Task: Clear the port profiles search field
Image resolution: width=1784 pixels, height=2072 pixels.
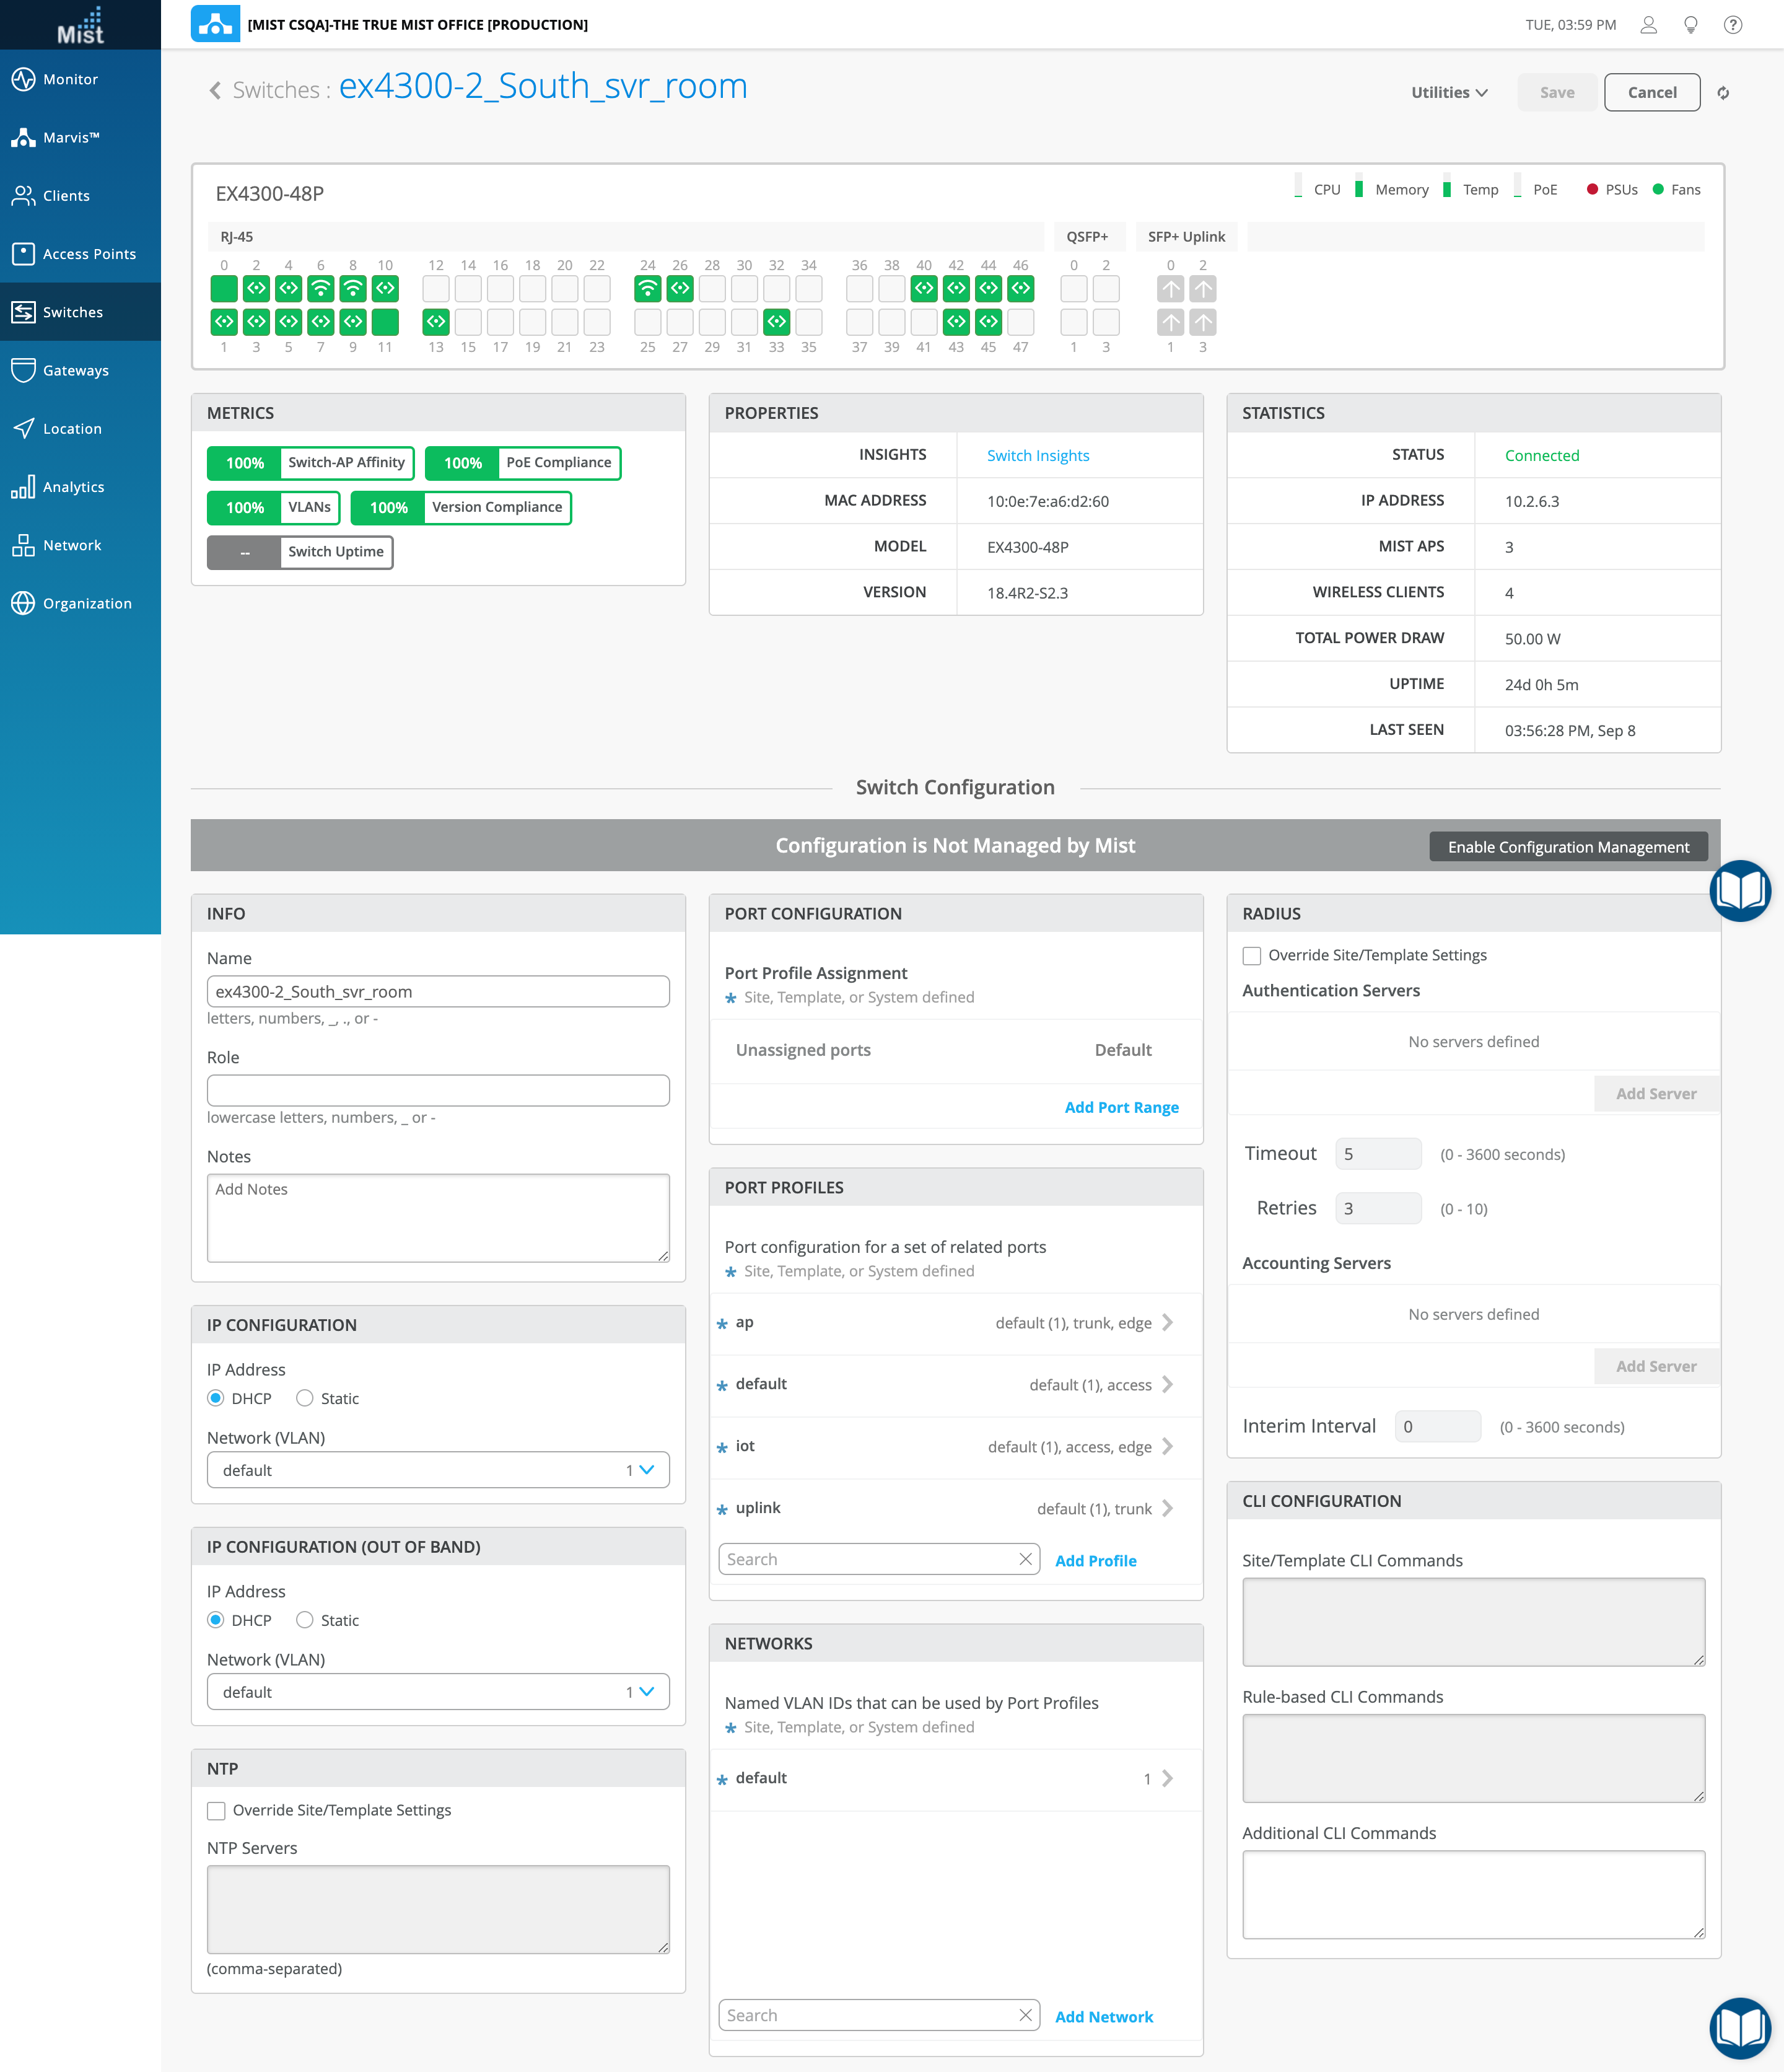Action: [x=1025, y=1559]
